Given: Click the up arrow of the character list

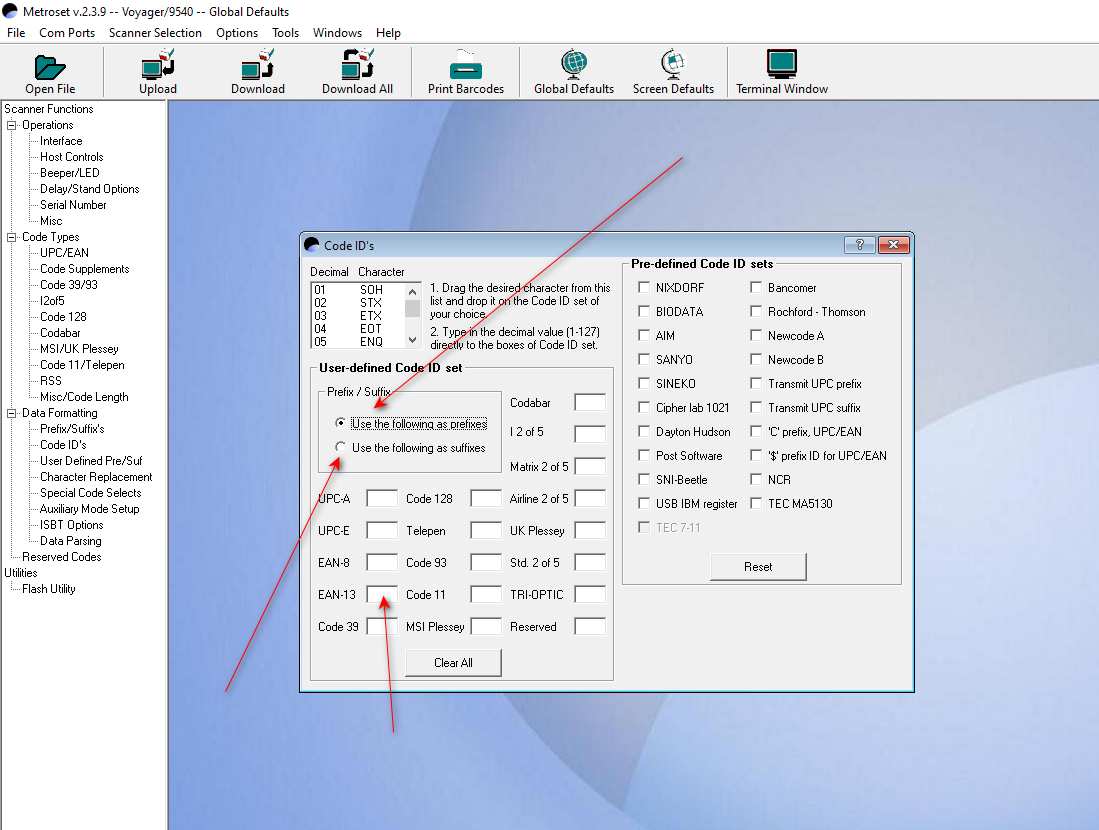Looking at the screenshot, I should [413, 292].
